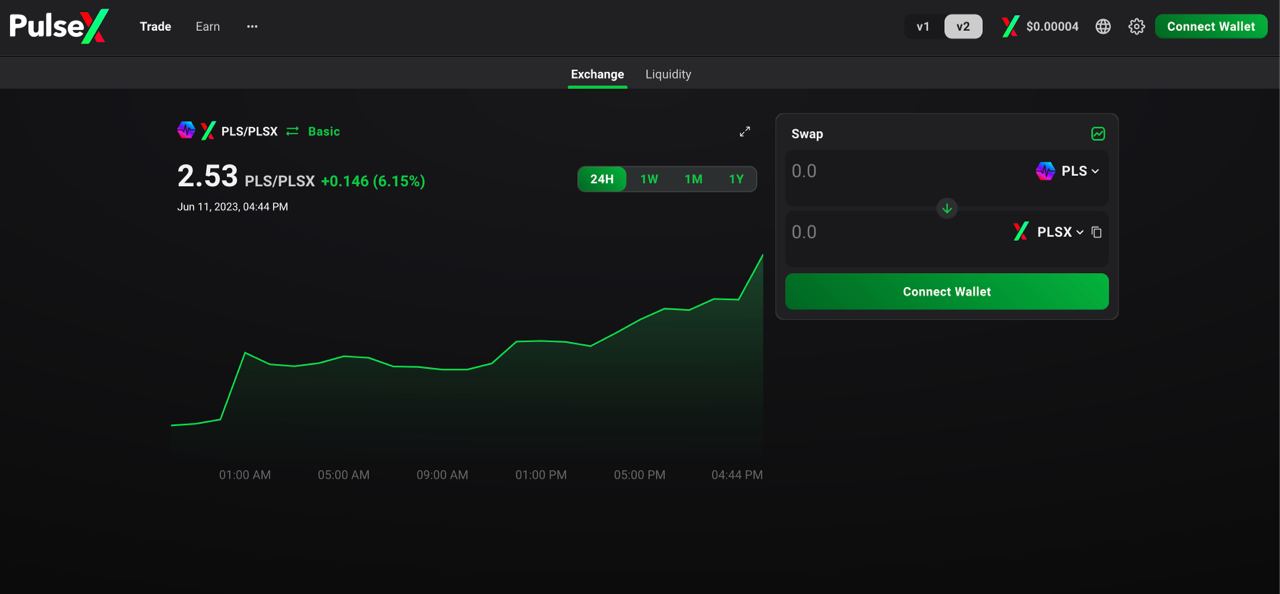This screenshot has width=1280, height=594.
Task: Click the PLS/PLSX pair title
Action: click(249, 131)
